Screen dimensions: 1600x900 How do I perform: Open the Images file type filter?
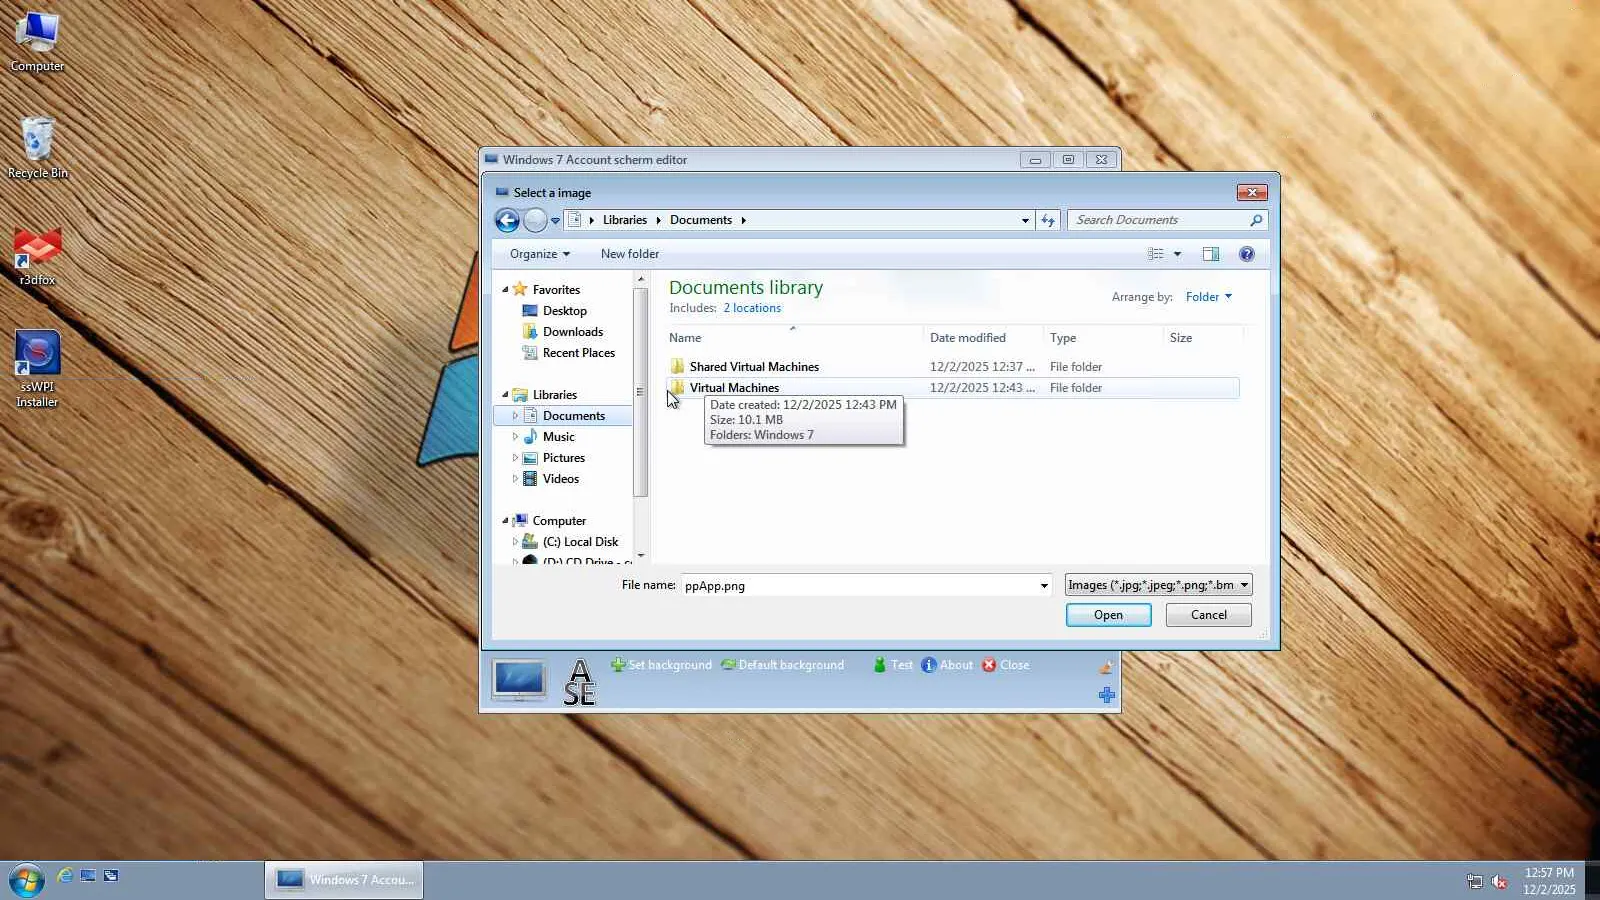coord(1158,585)
